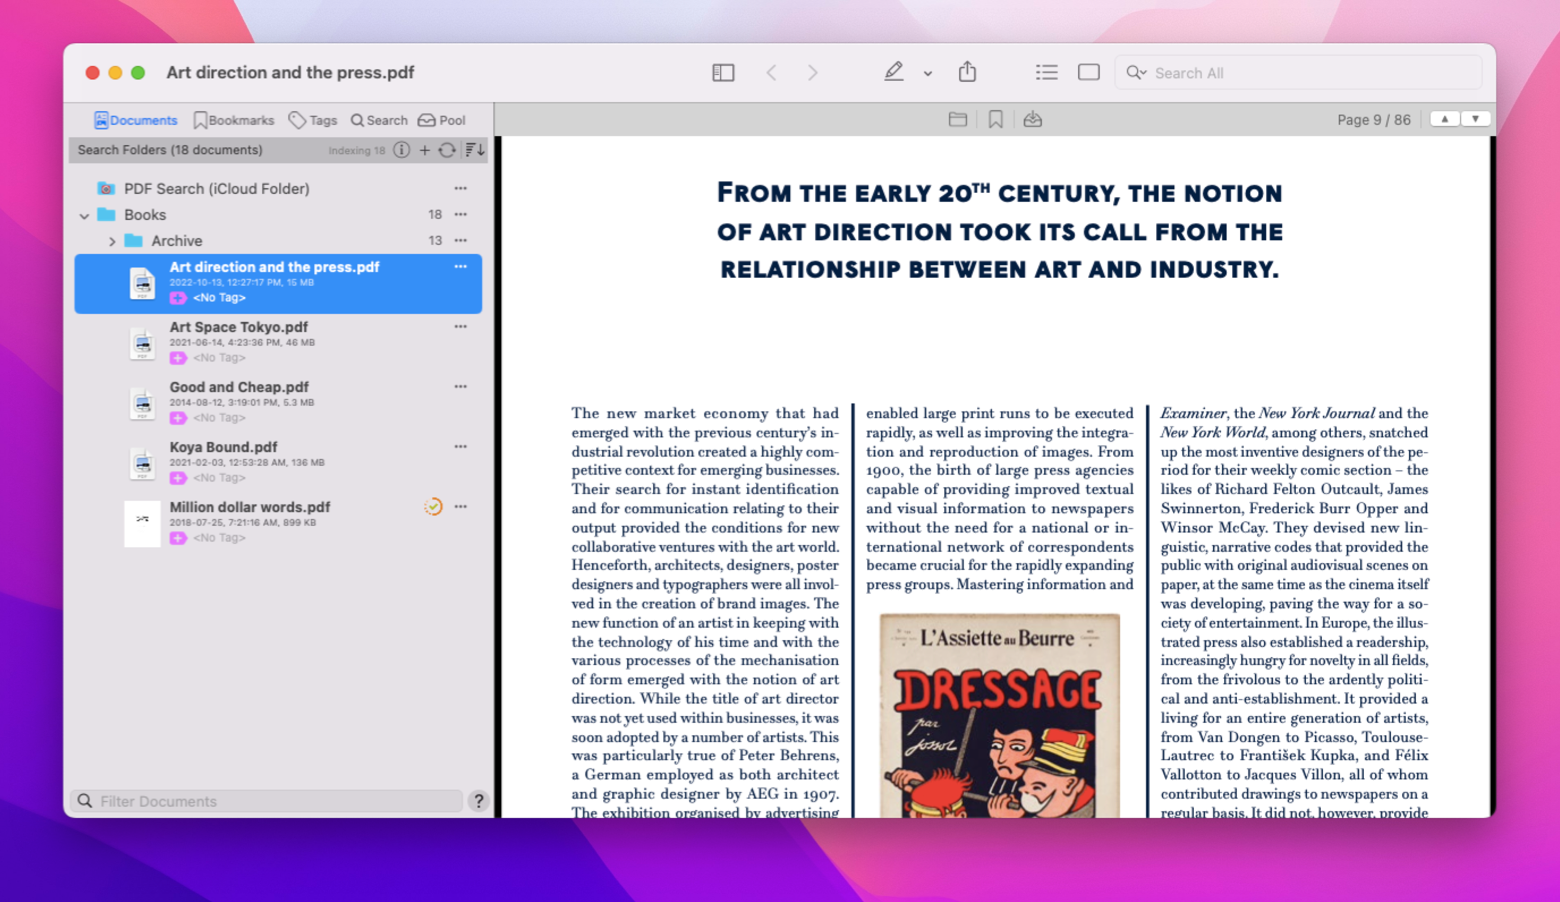This screenshot has height=902, width=1560.
Task: Open the share menu
Action: pos(967,71)
